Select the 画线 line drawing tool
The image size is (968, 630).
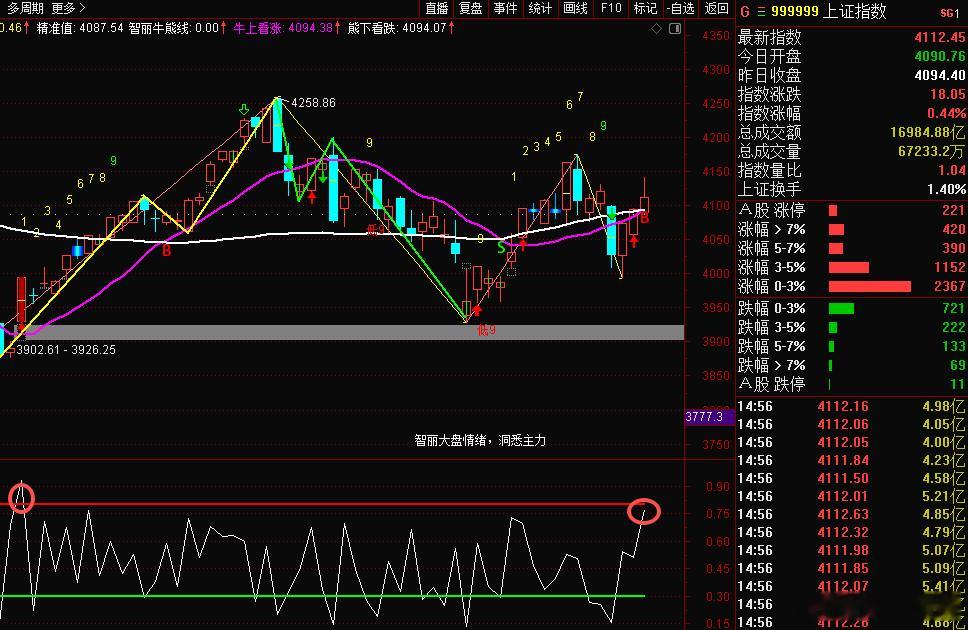(575, 8)
